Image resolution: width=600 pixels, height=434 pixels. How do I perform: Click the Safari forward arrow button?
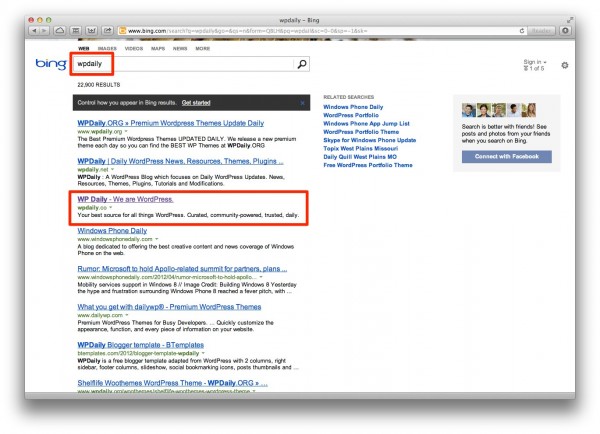point(44,31)
